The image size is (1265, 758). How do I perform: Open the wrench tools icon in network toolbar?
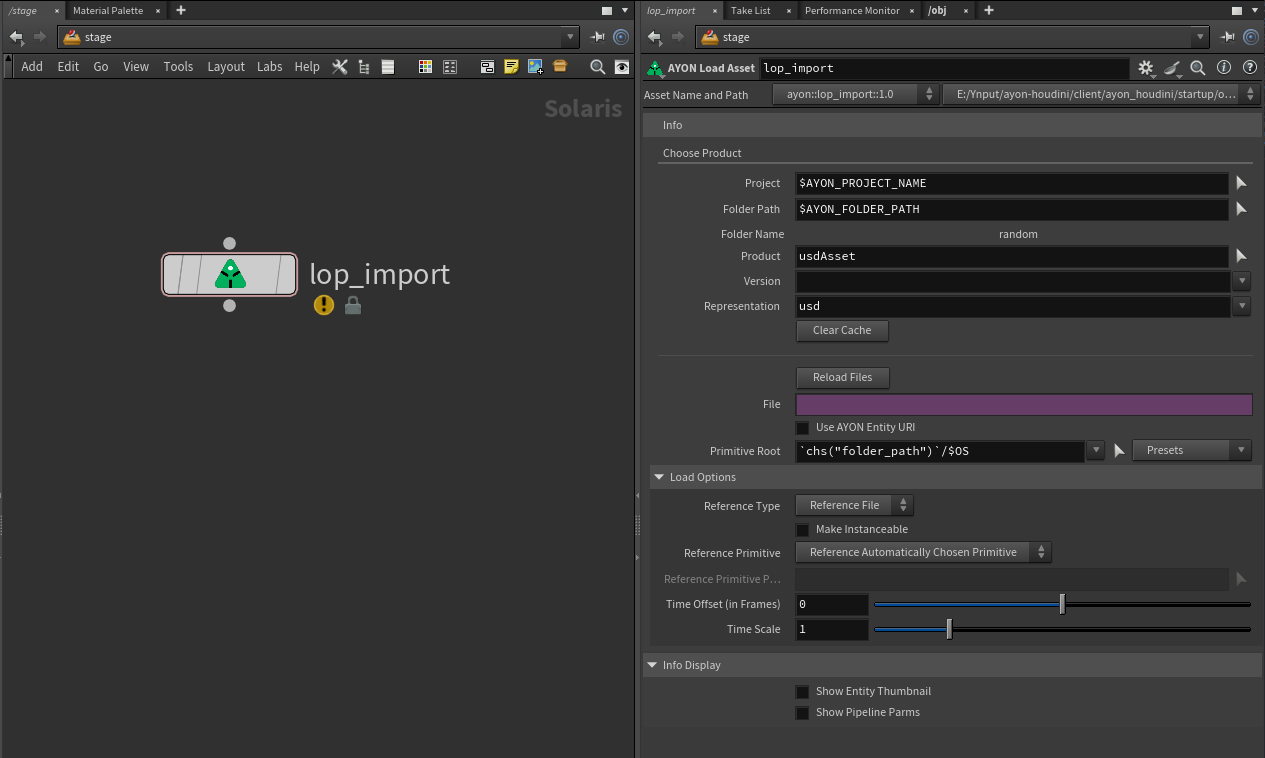[x=340, y=67]
